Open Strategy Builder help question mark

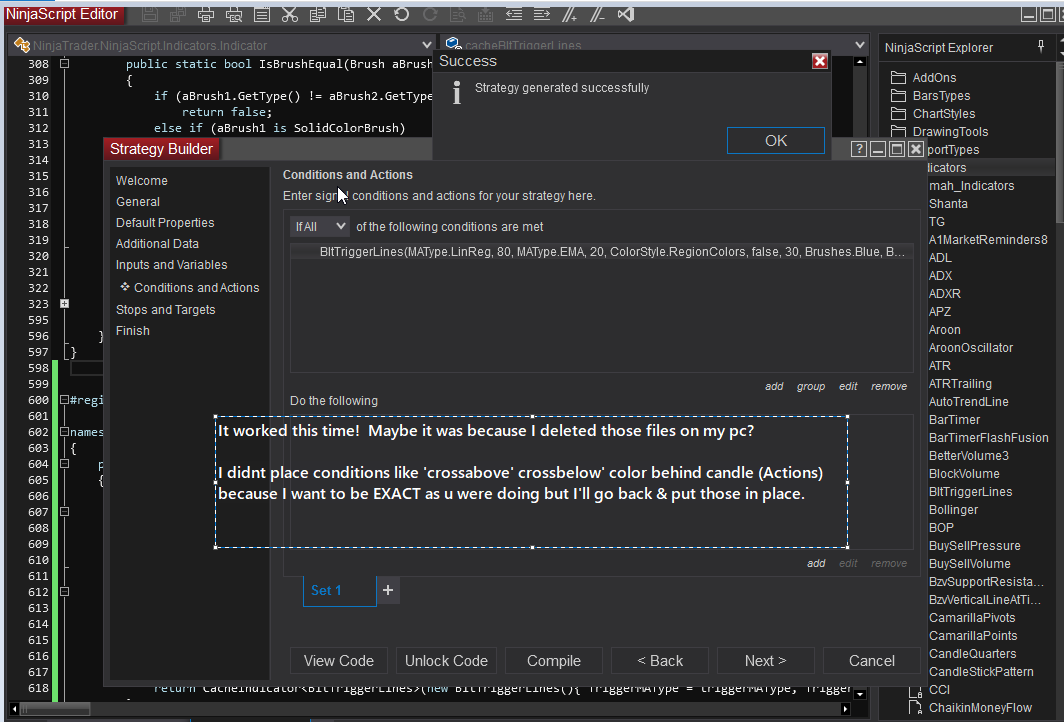[x=858, y=149]
